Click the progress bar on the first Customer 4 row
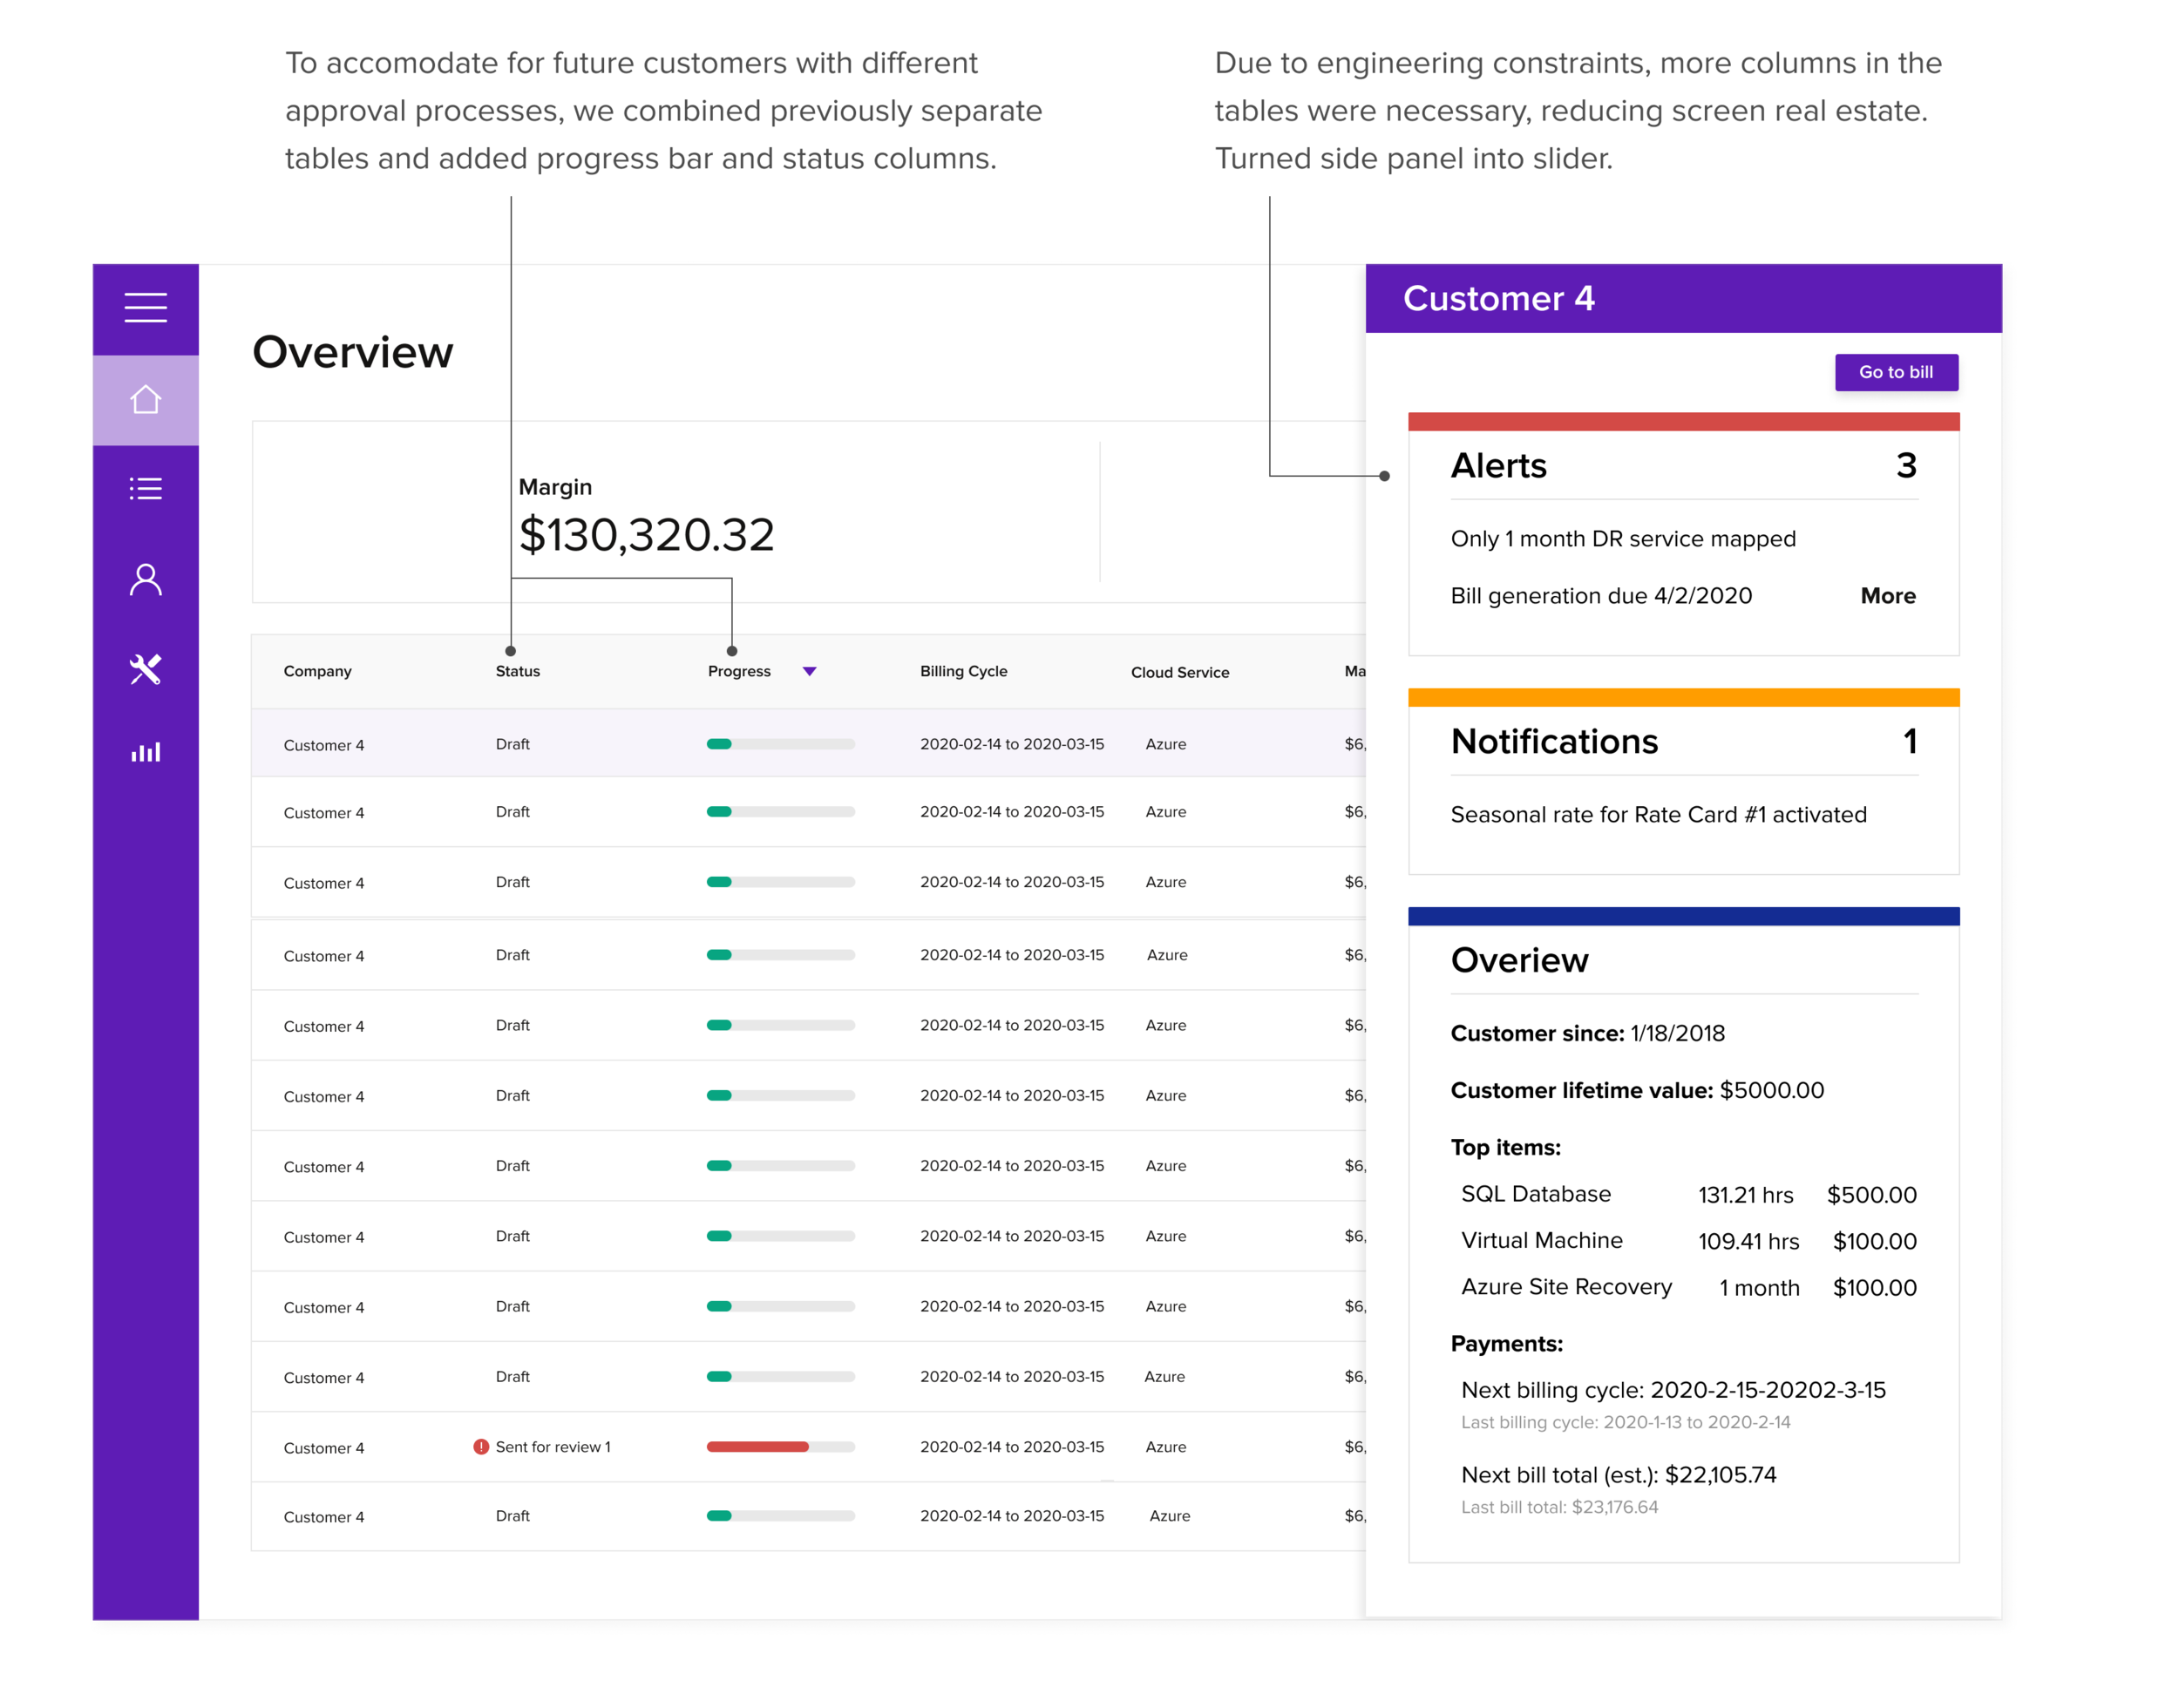This screenshot has width=2179, height=1708. click(780, 744)
